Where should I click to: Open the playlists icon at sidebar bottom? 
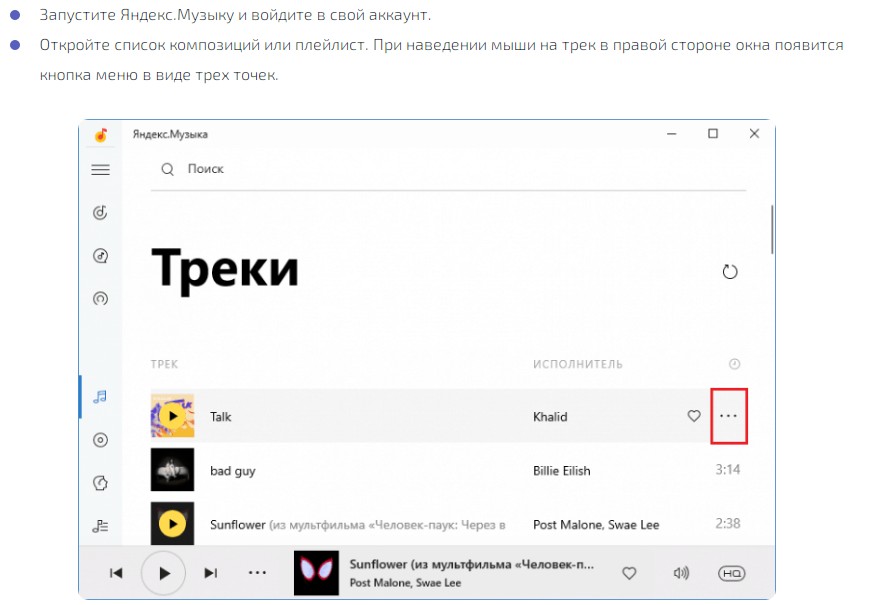[100, 526]
